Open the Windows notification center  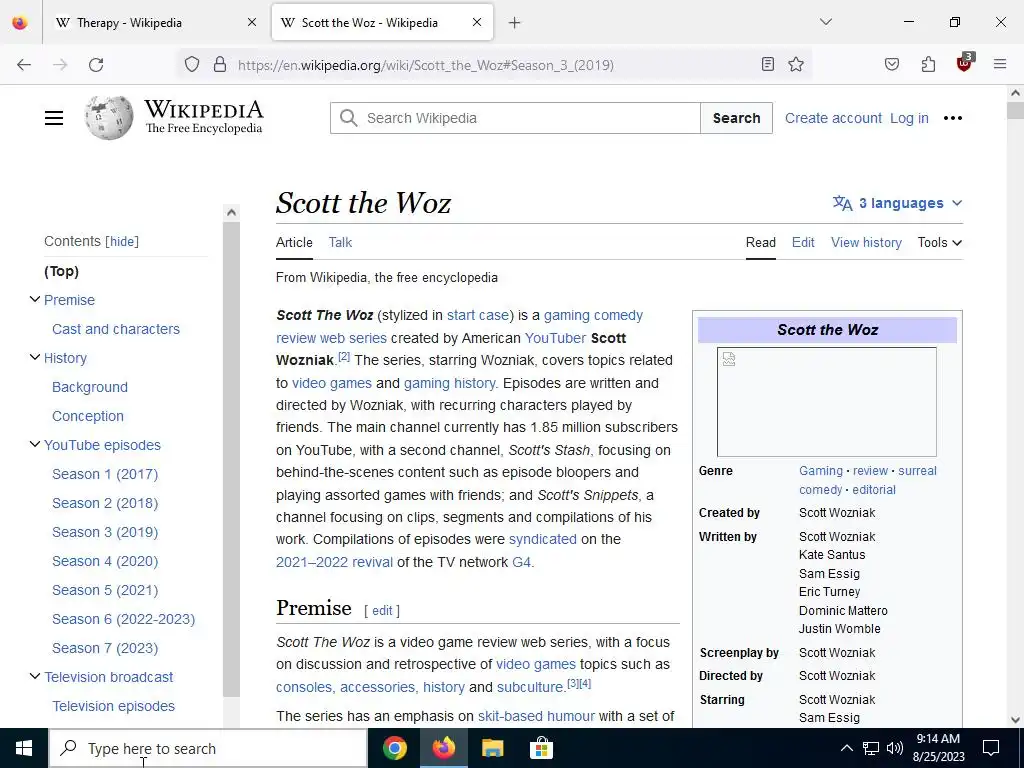991,748
